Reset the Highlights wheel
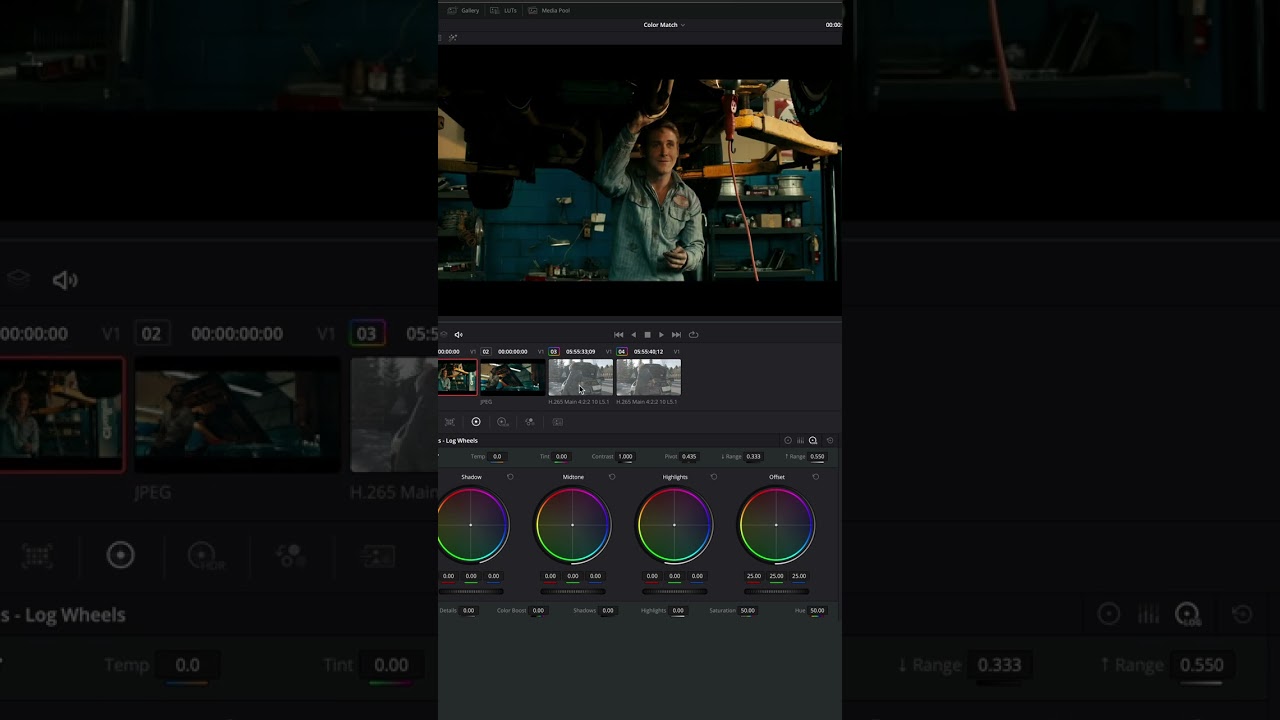Viewport: 1280px width, 720px height. click(713, 477)
